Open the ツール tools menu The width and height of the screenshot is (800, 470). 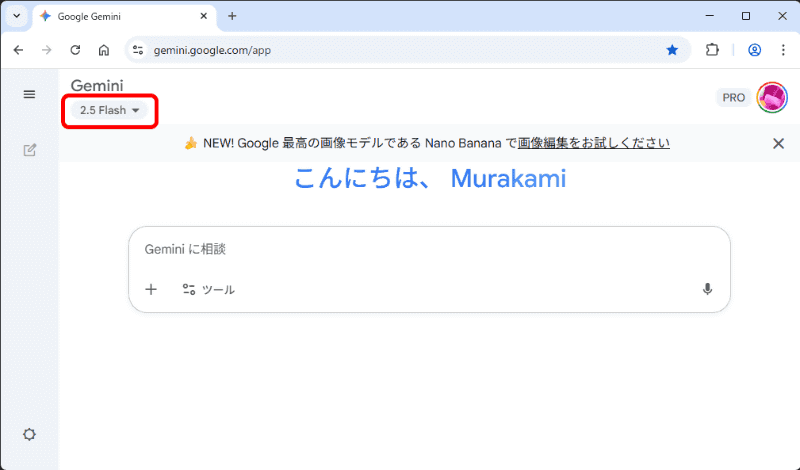(x=209, y=289)
